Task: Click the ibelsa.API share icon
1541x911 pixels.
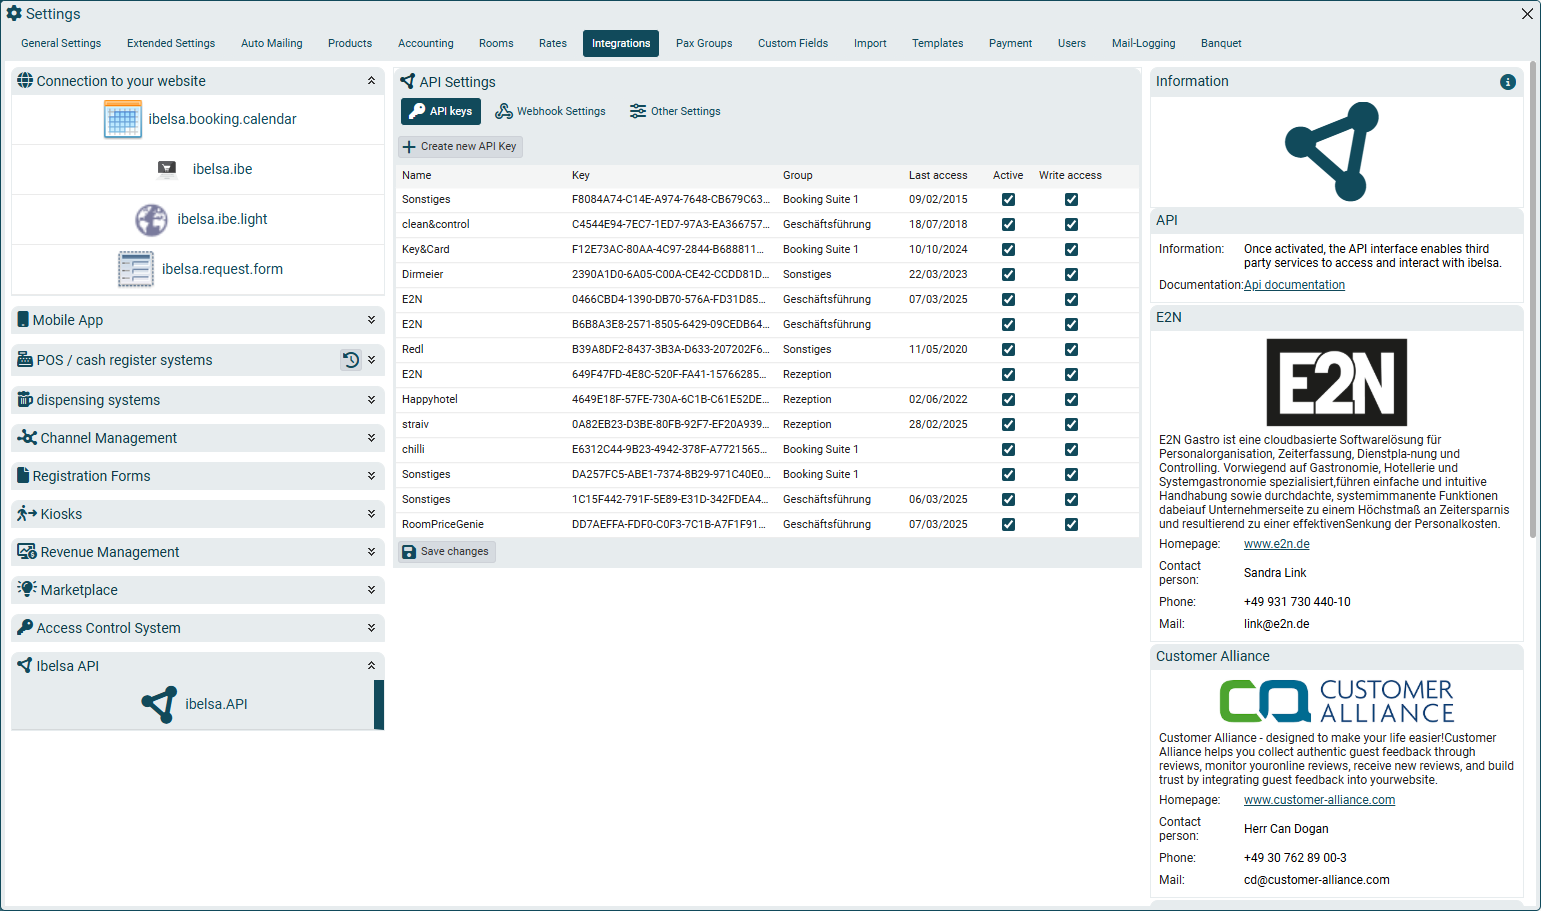Action: point(159,704)
